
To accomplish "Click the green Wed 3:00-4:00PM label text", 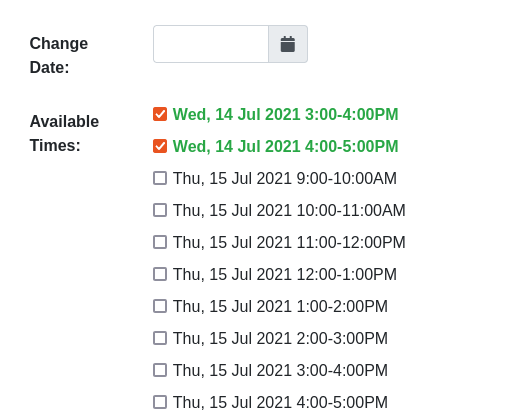I will [x=285, y=114].
